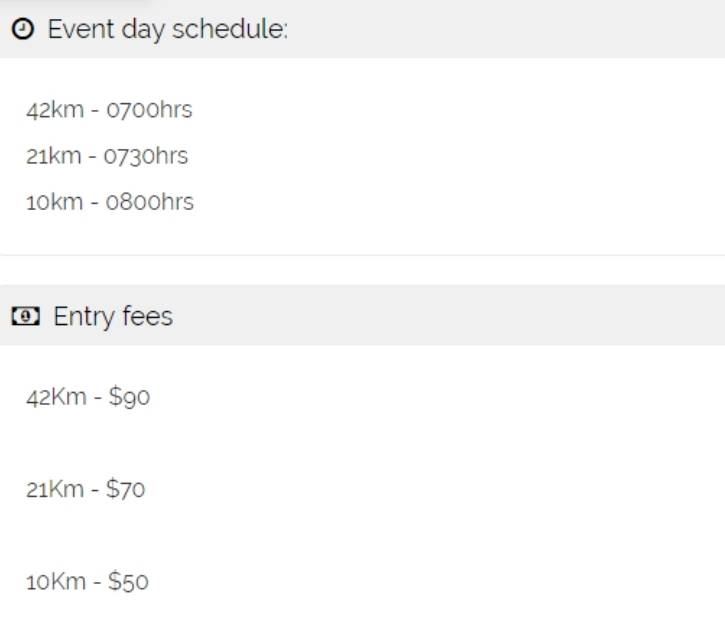Click the 0700hrs start time
Screen dimensions: 725x623
pyautogui.click(x=149, y=110)
